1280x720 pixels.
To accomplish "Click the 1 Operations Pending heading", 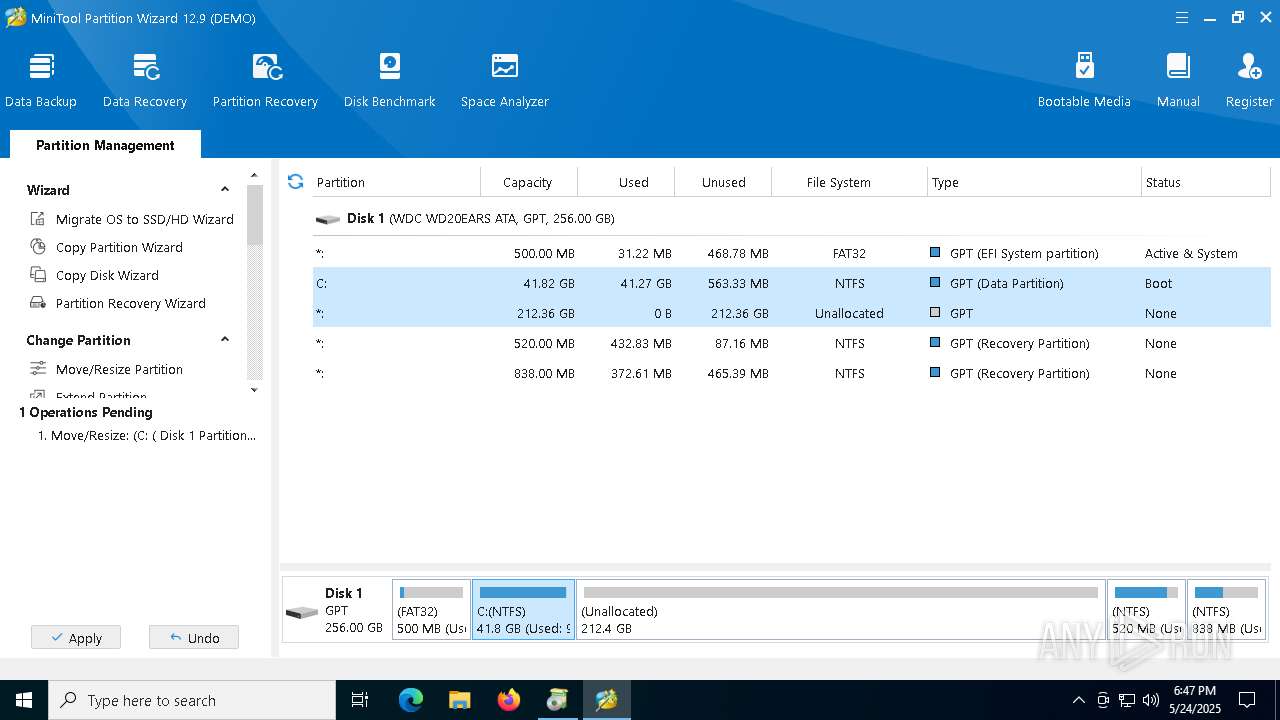I will (86, 412).
